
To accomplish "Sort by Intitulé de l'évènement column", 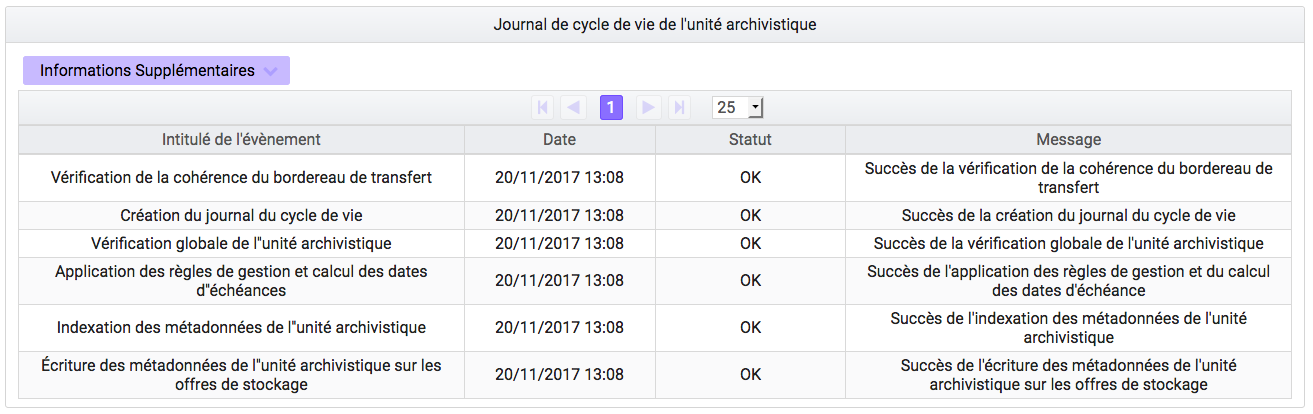I will coord(241,140).
